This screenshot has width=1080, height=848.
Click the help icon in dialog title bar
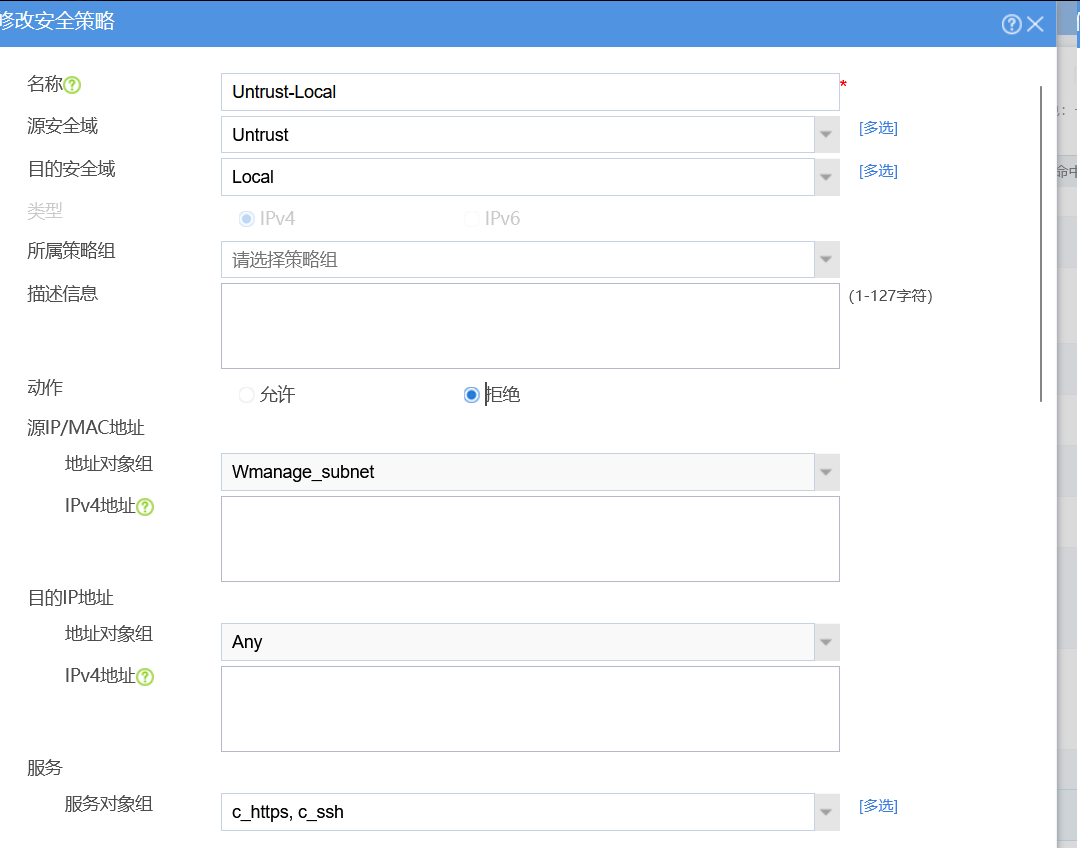1011,25
